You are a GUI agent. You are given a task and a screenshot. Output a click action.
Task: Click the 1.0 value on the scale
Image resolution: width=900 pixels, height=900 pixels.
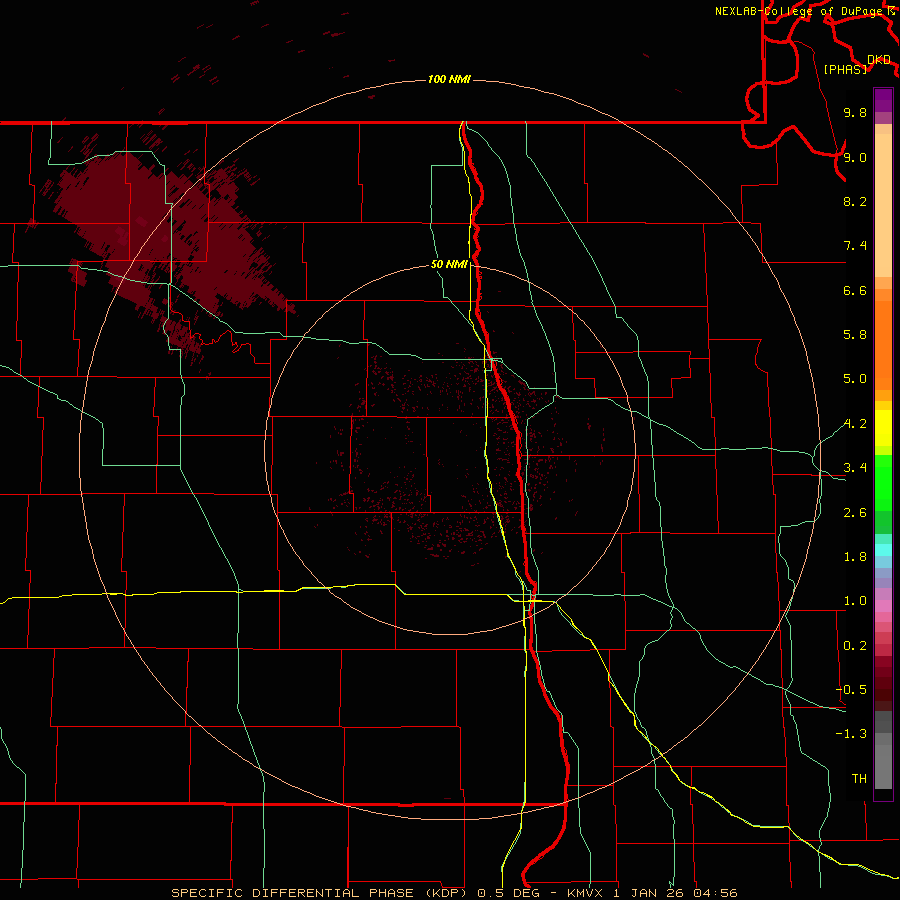(855, 602)
